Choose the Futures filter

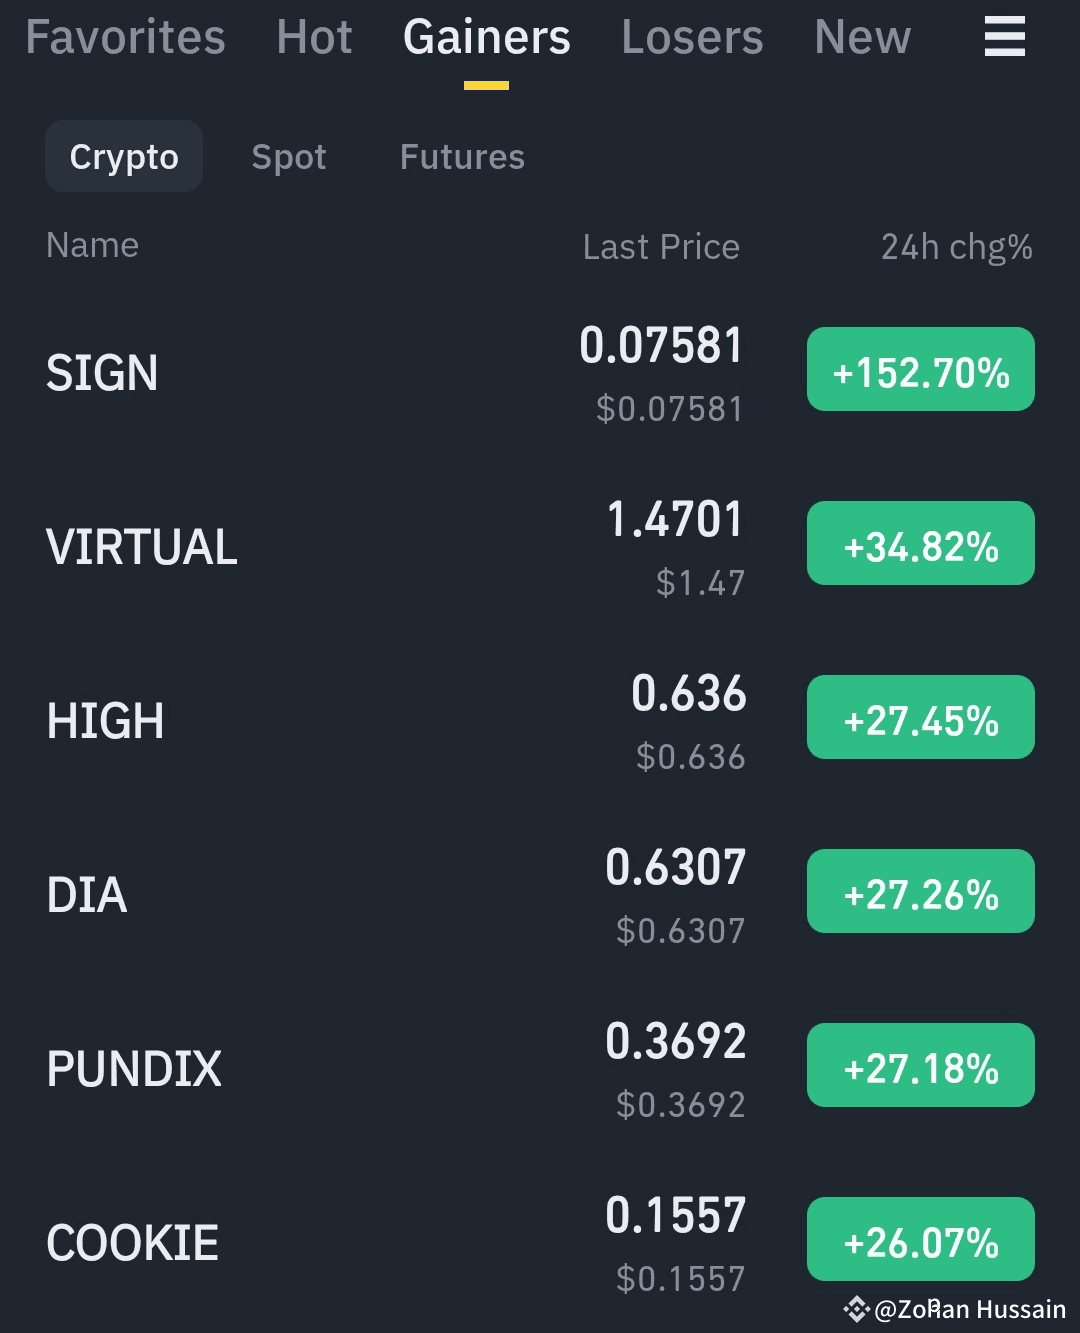pyautogui.click(x=462, y=157)
